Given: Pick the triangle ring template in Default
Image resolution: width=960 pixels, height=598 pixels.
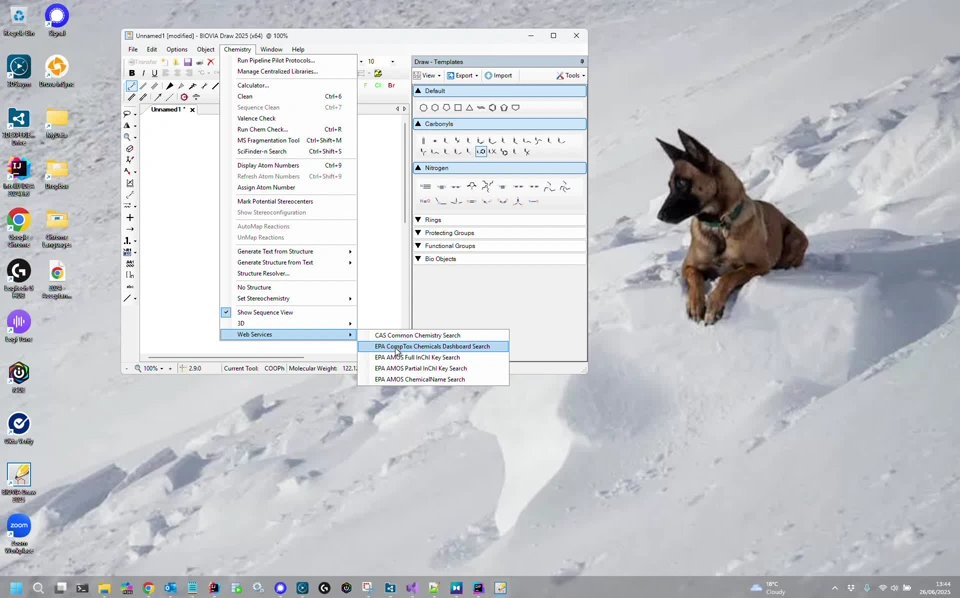Looking at the screenshot, I should coord(469,107).
